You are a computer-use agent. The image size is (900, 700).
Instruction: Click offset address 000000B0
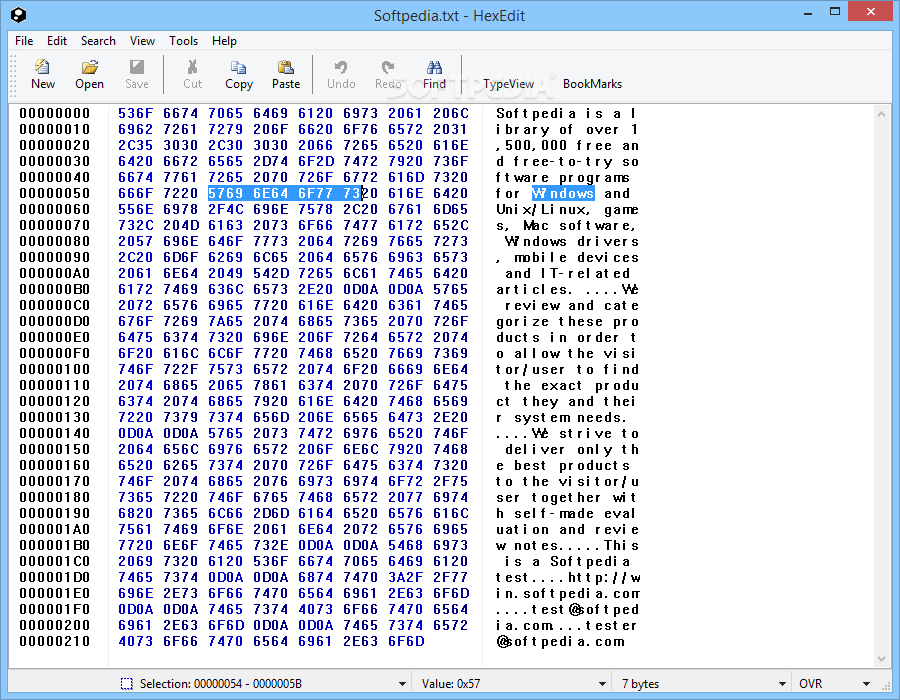[x=55, y=290]
